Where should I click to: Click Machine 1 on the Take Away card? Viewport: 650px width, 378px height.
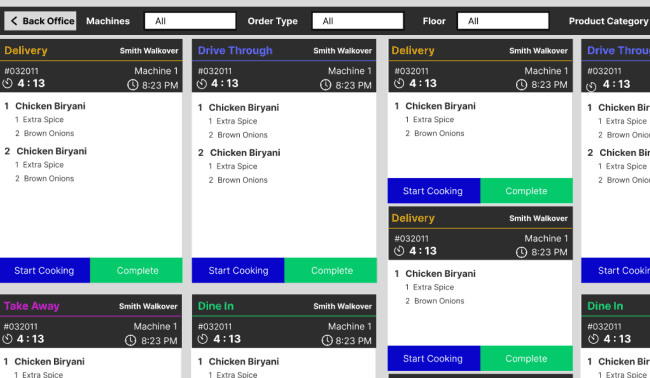click(x=155, y=327)
